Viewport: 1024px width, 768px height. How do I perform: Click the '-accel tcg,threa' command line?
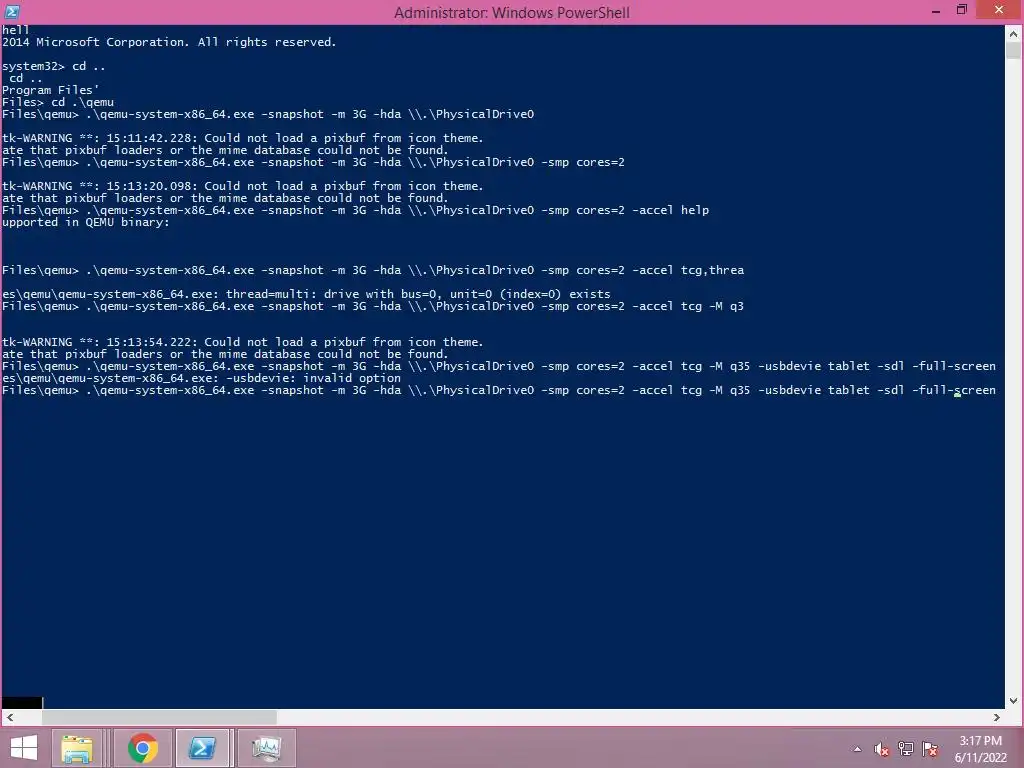click(x=373, y=270)
